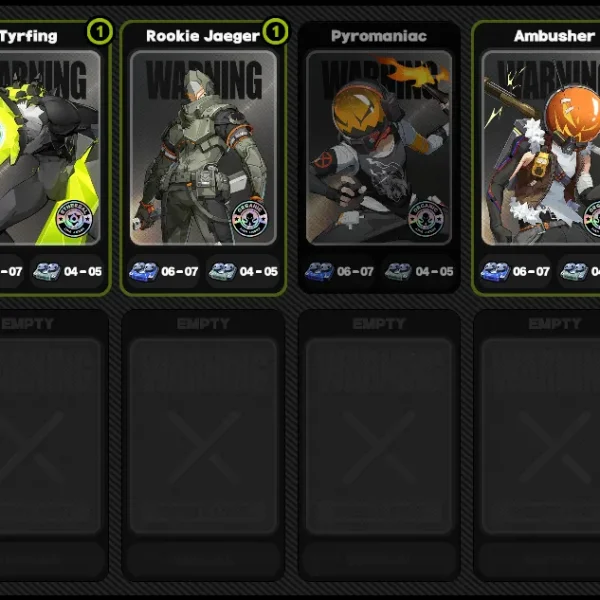600x600 pixels.
Task: Click the Ethereal emblem on Tyrfing card
Action: (x=74, y=219)
